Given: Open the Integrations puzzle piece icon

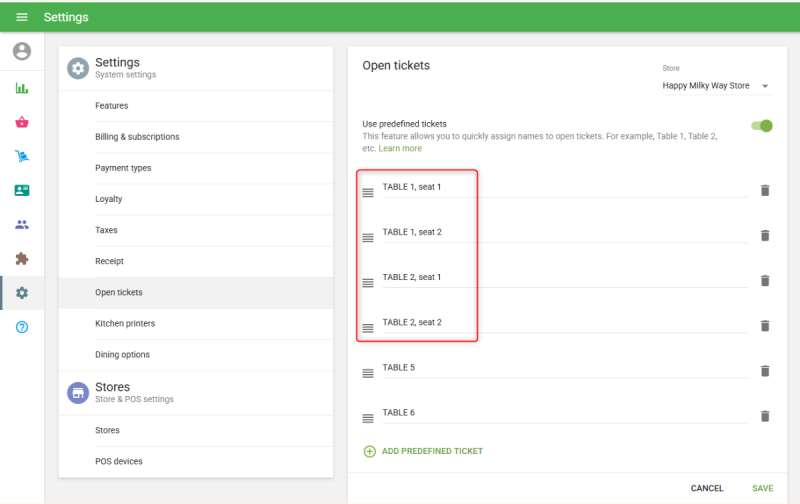Looking at the screenshot, I should (x=22, y=258).
